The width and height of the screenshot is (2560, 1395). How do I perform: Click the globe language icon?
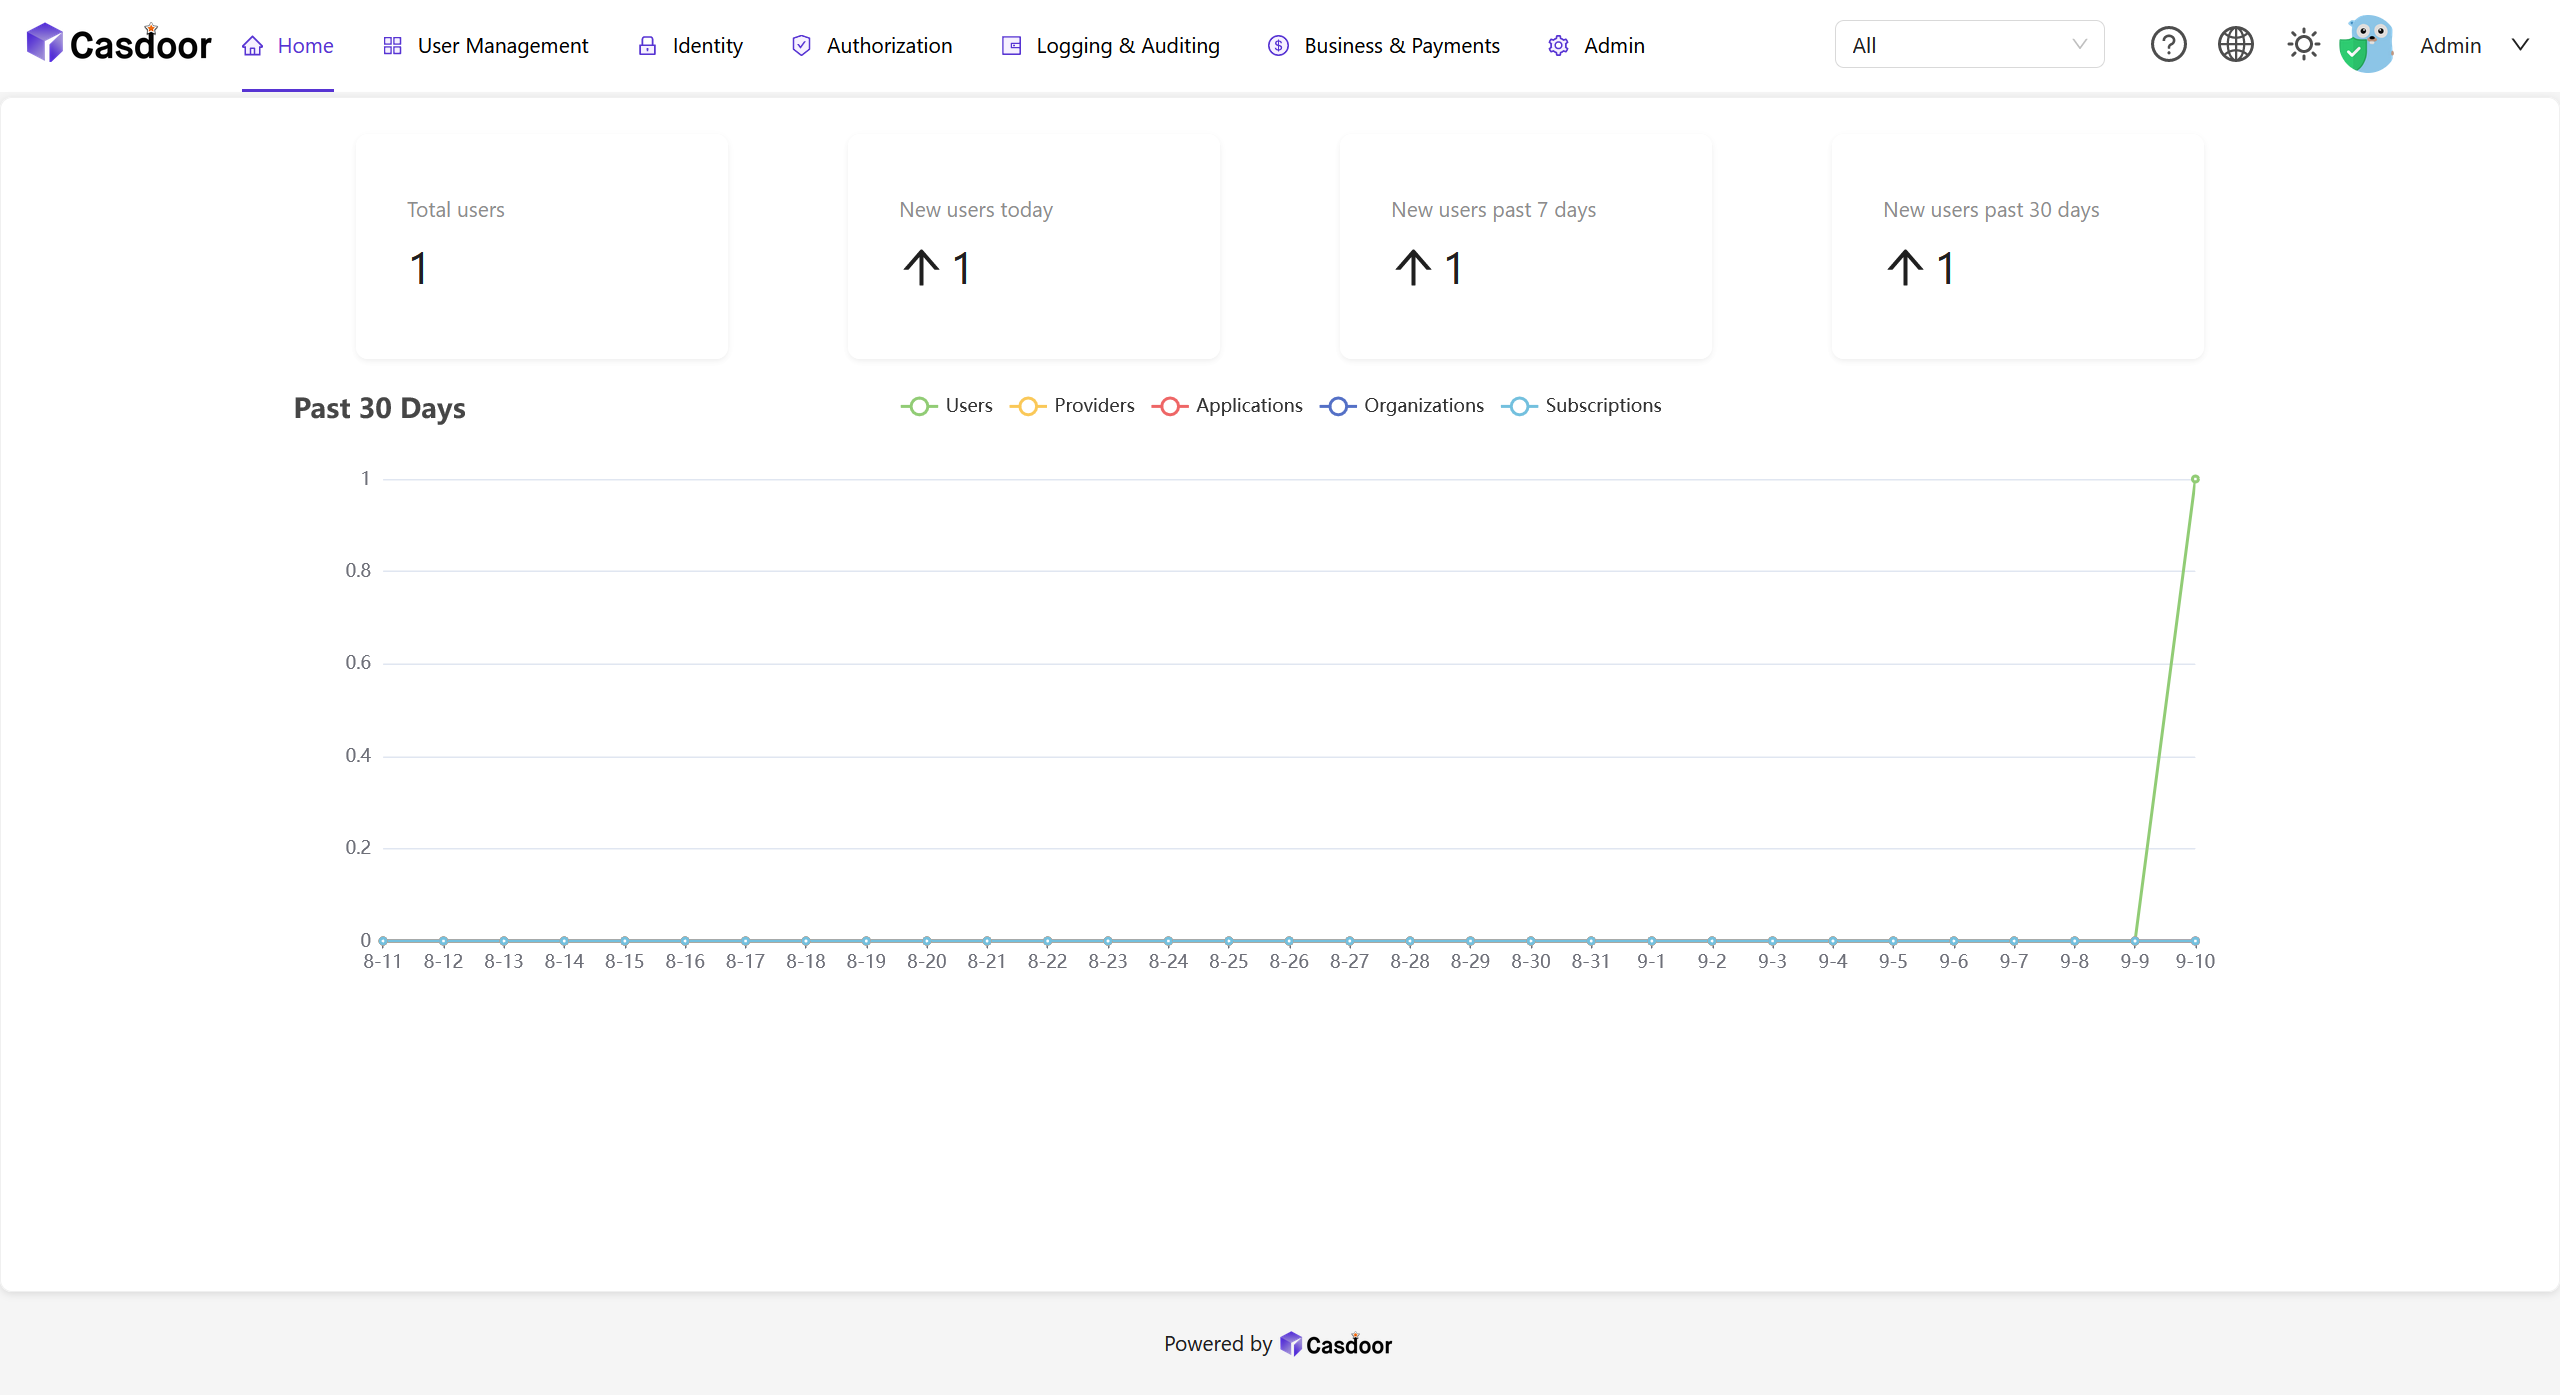(x=2235, y=45)
